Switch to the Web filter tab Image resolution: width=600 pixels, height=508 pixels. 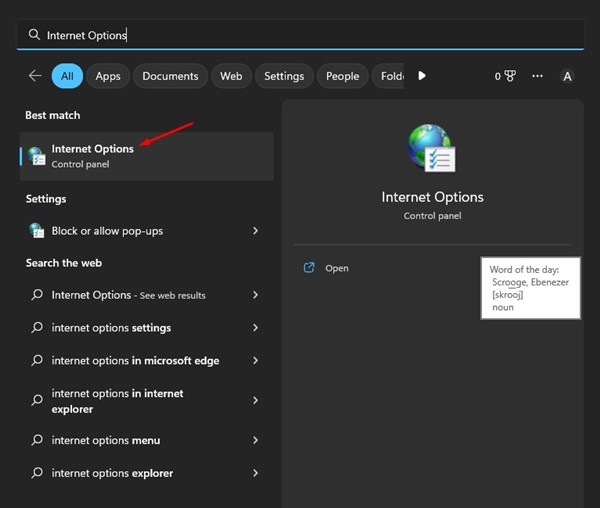click(231, 76)
